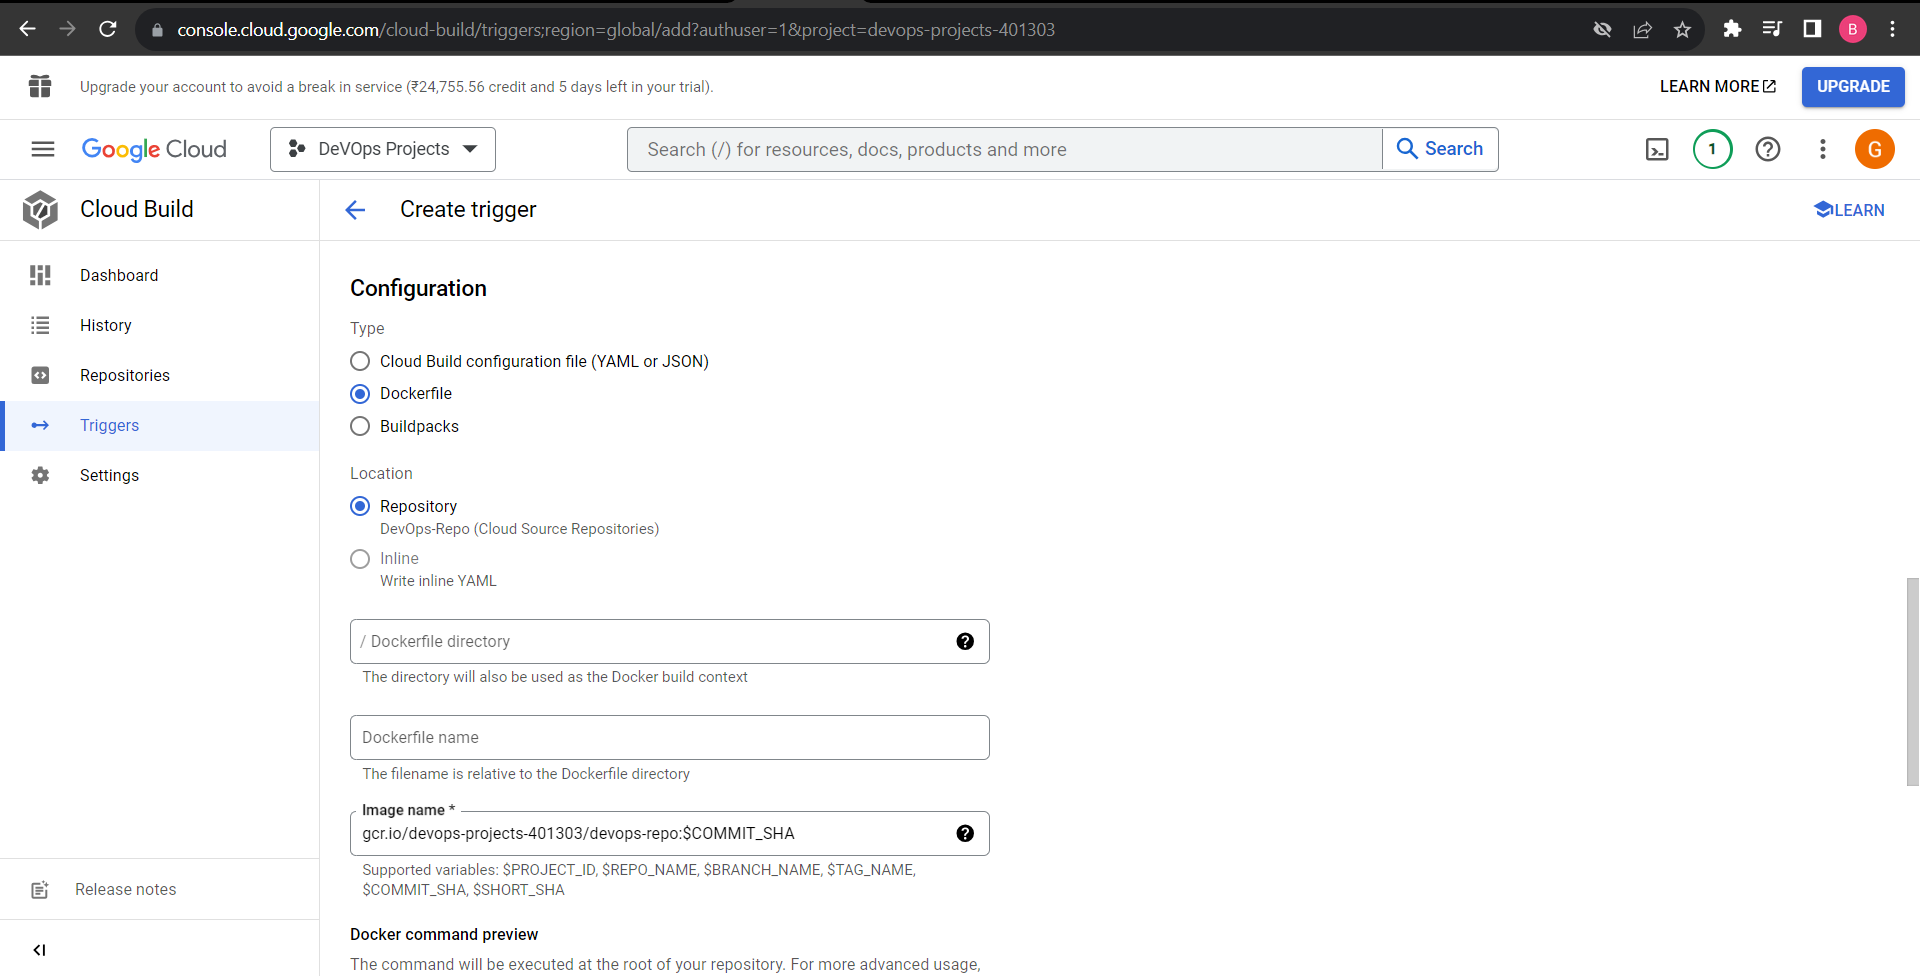
Task: Select the Inline location radio option
Action: tap(360, 559)
